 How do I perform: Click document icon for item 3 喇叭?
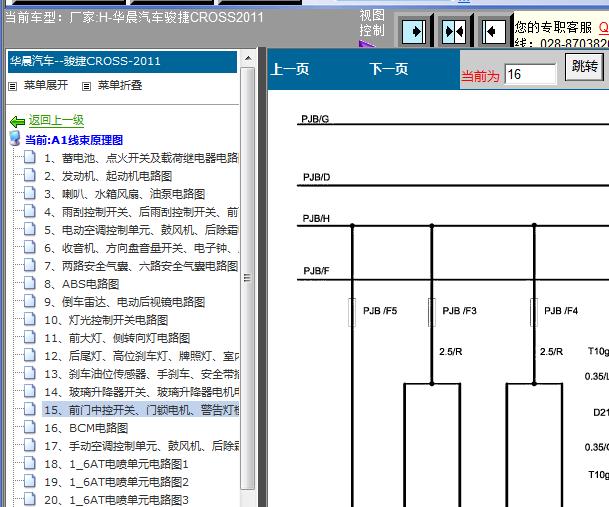(30, 193)
